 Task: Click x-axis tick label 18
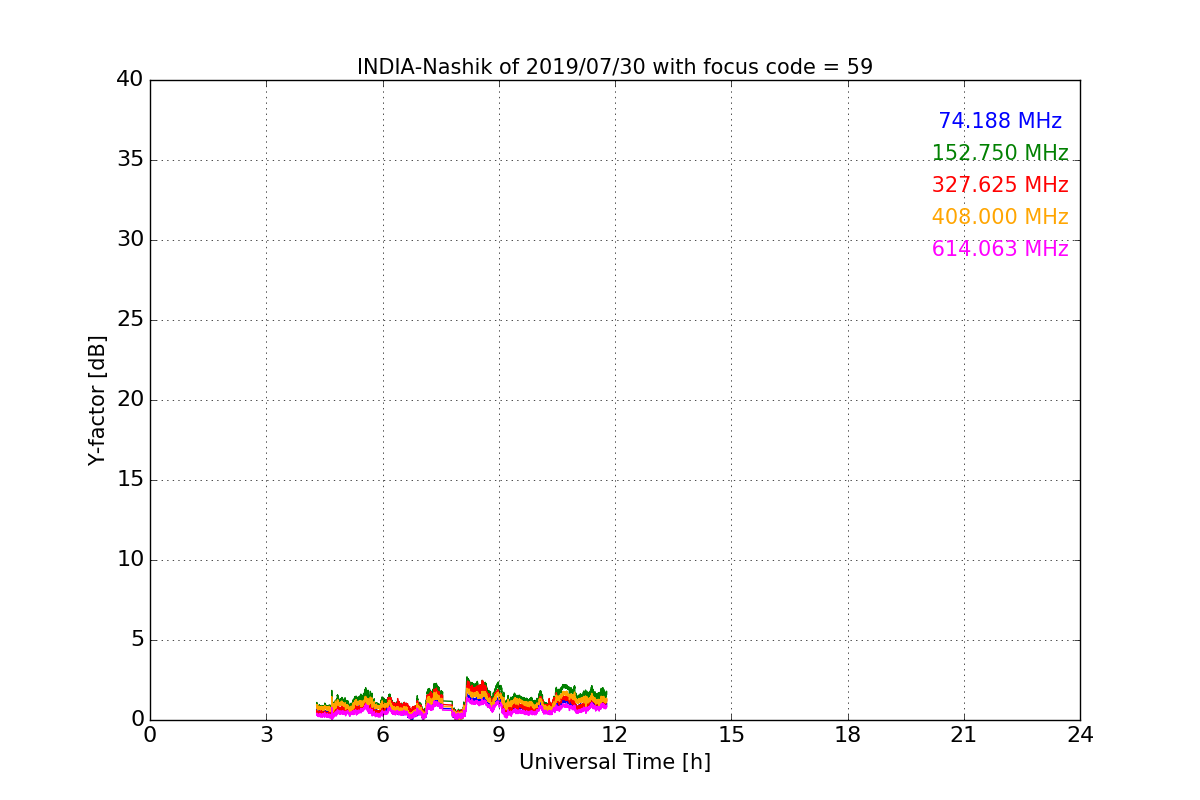[848, 735]
